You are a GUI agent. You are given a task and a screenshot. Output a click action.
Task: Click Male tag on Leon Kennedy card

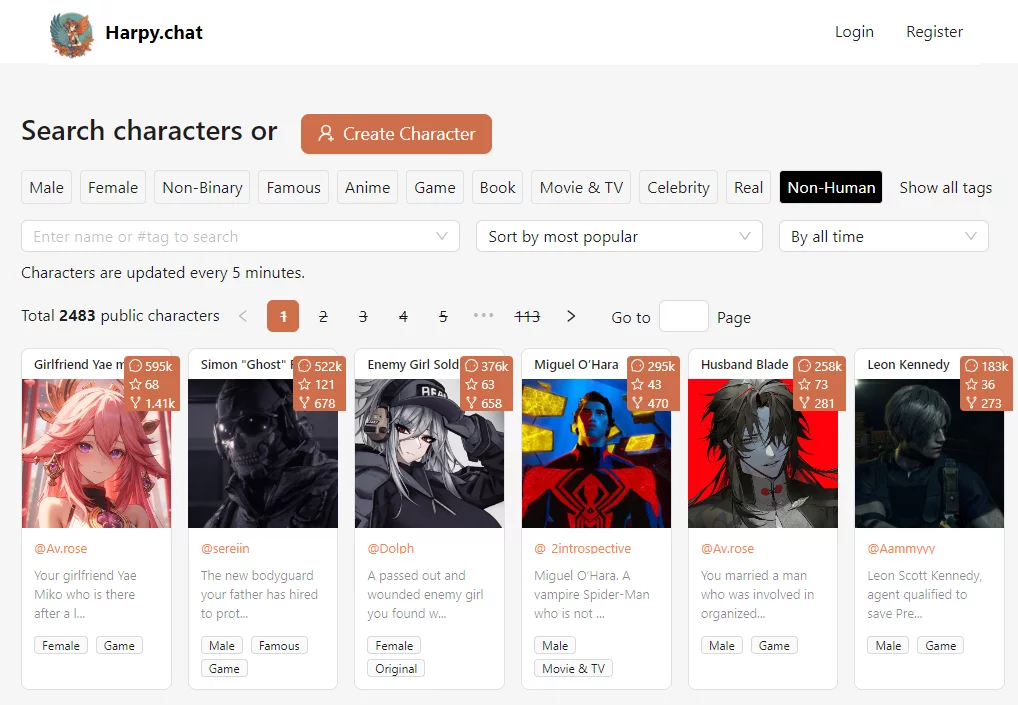pos(888,645)
